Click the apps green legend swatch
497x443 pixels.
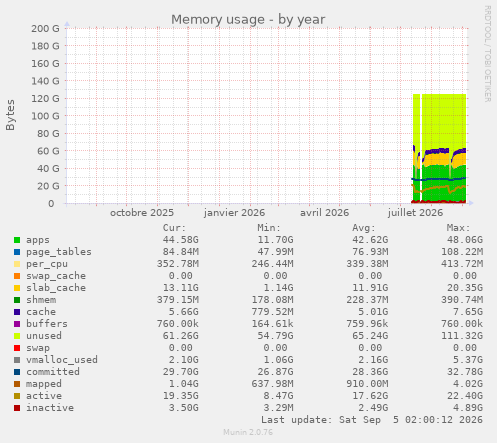tap(17, 240)
